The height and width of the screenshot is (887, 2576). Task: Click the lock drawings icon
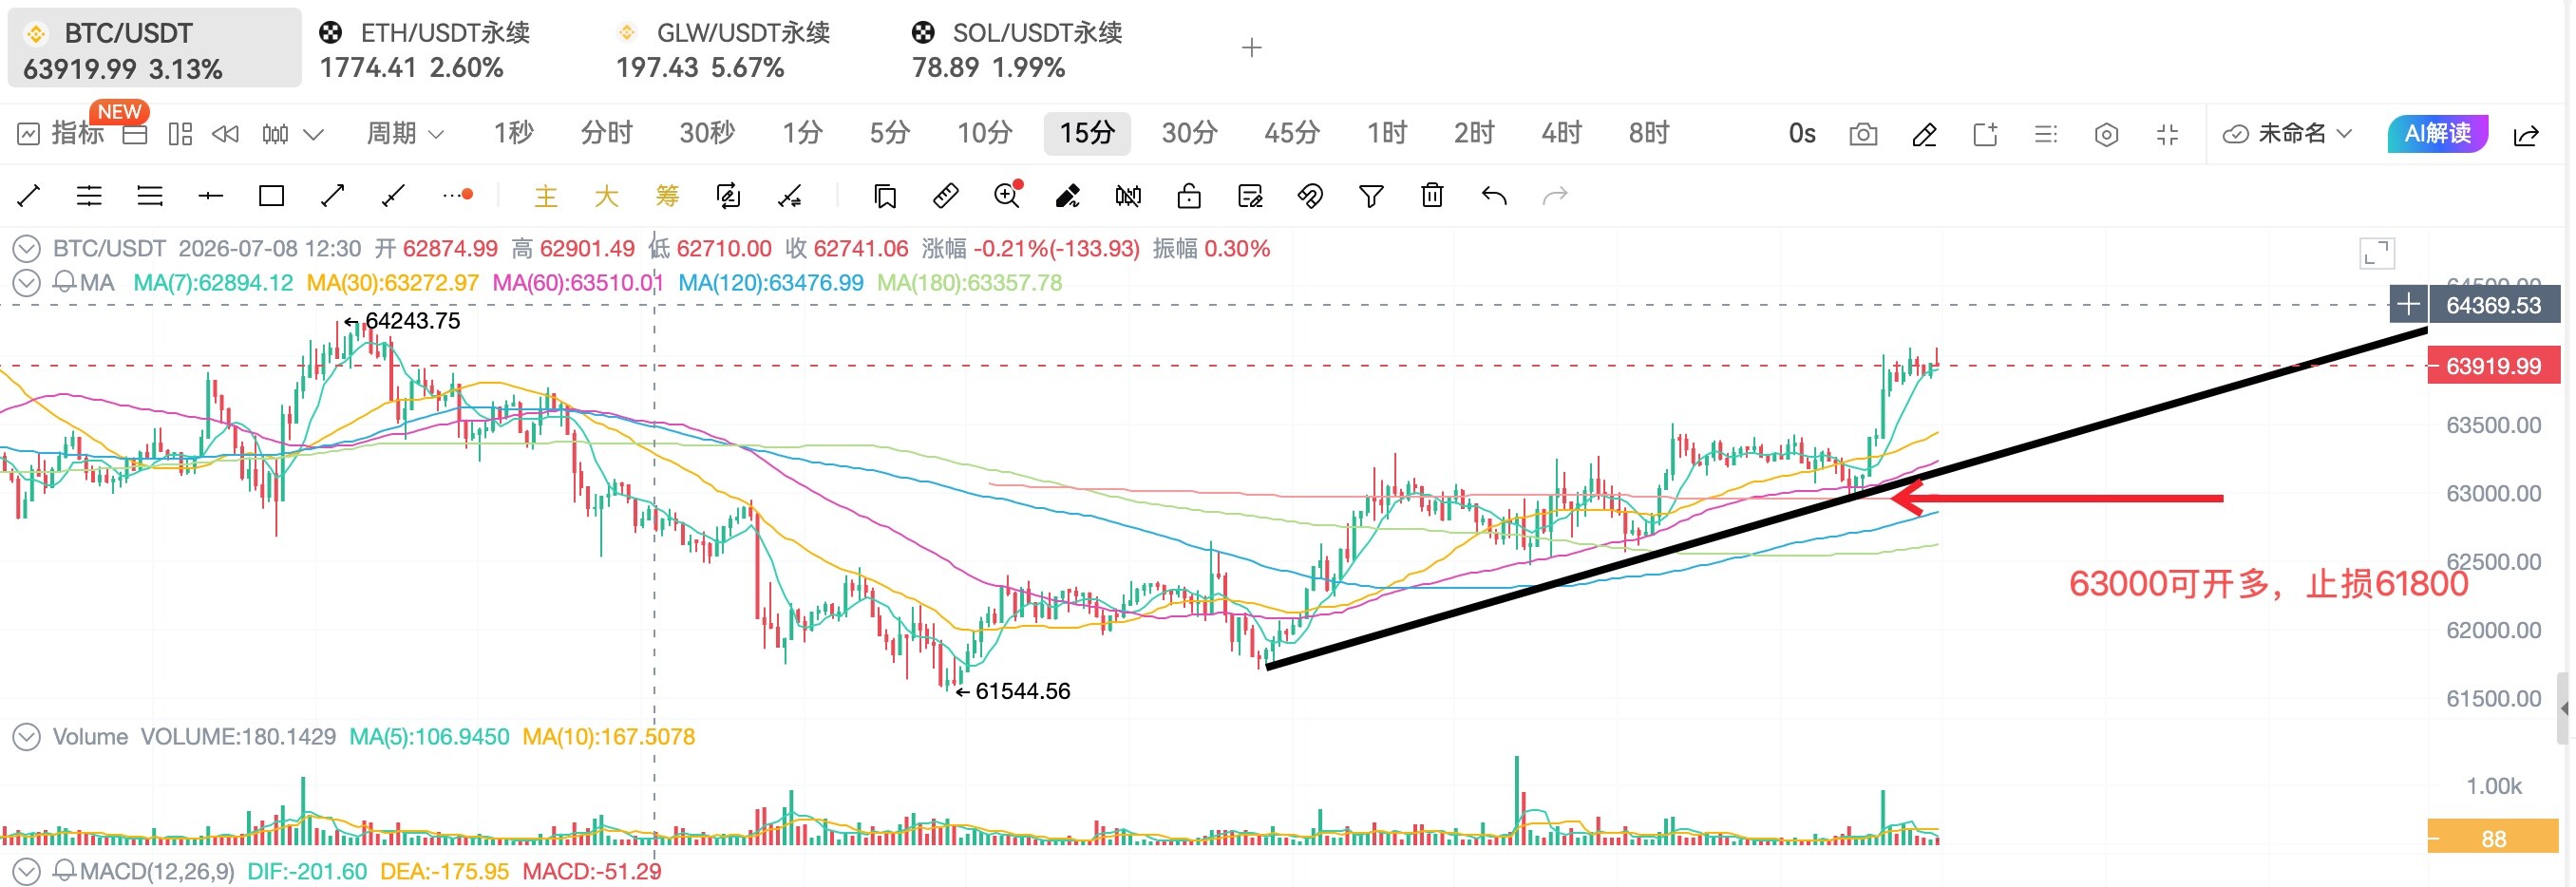(1191, 196)
